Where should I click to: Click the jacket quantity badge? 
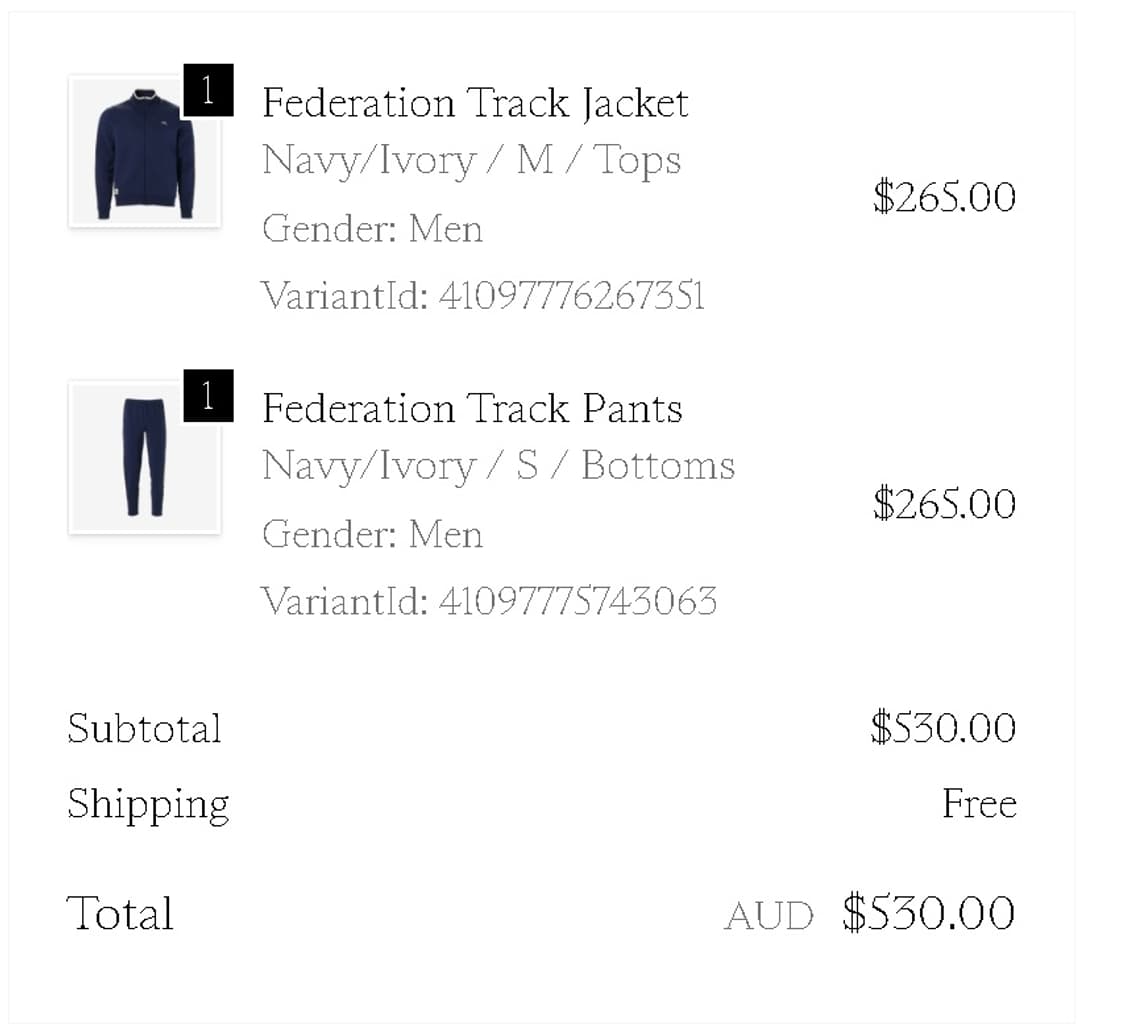click(208, 91)
